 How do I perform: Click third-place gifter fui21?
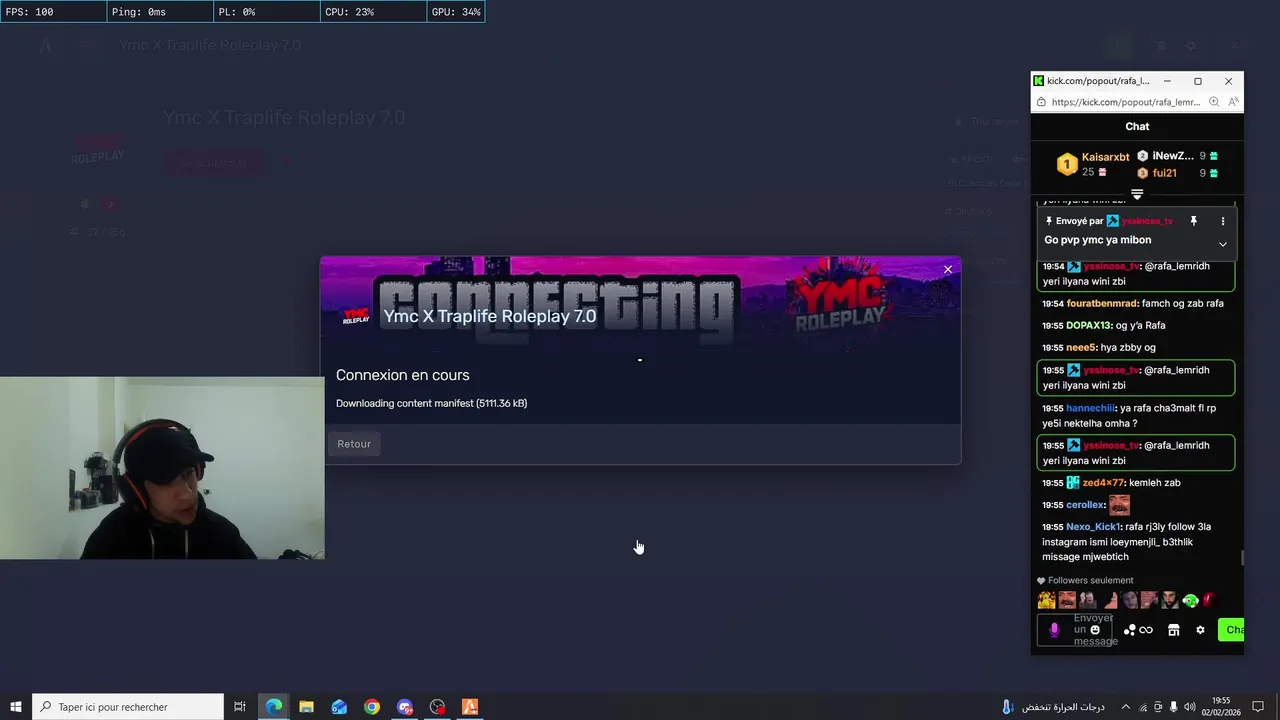click(x=1164, y=173)
